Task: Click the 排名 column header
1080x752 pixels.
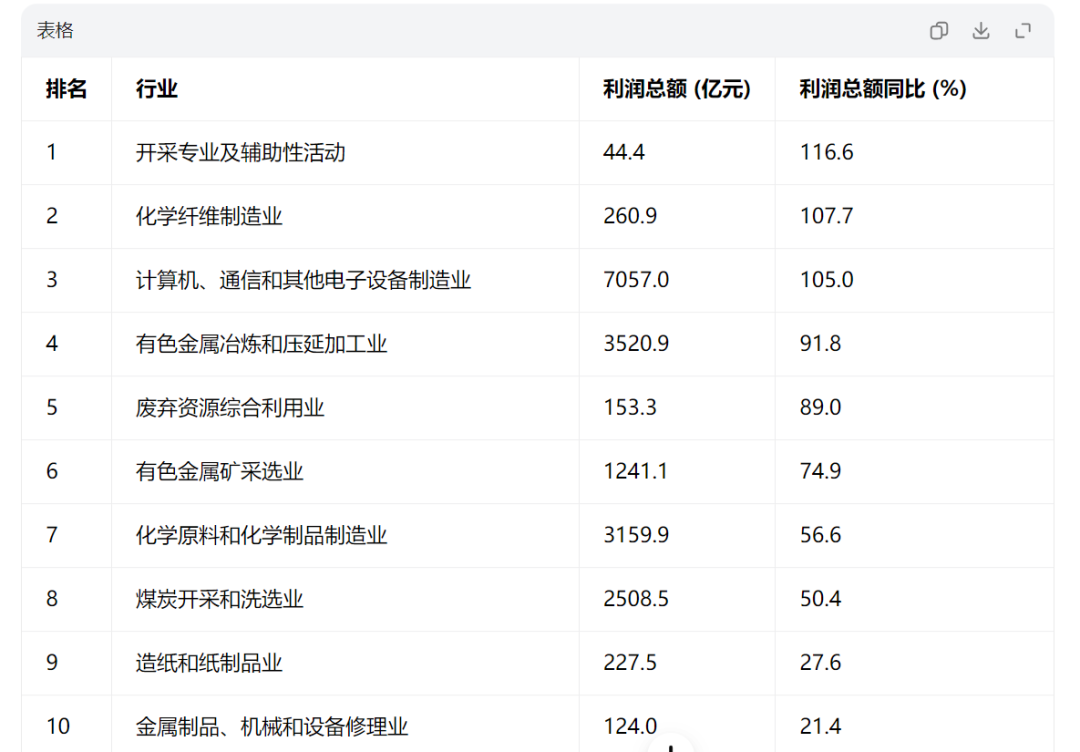Action: pyautogui.click(x=66, y=89)
